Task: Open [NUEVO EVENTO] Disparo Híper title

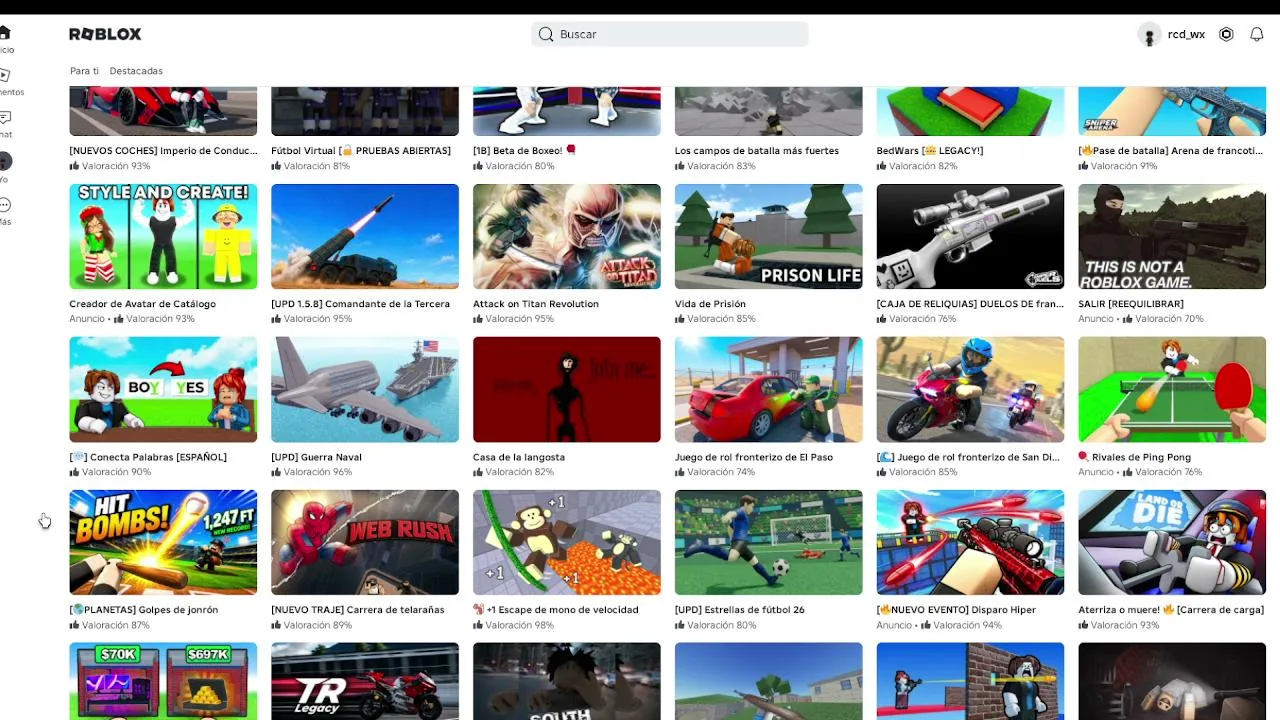Action: 956,610
